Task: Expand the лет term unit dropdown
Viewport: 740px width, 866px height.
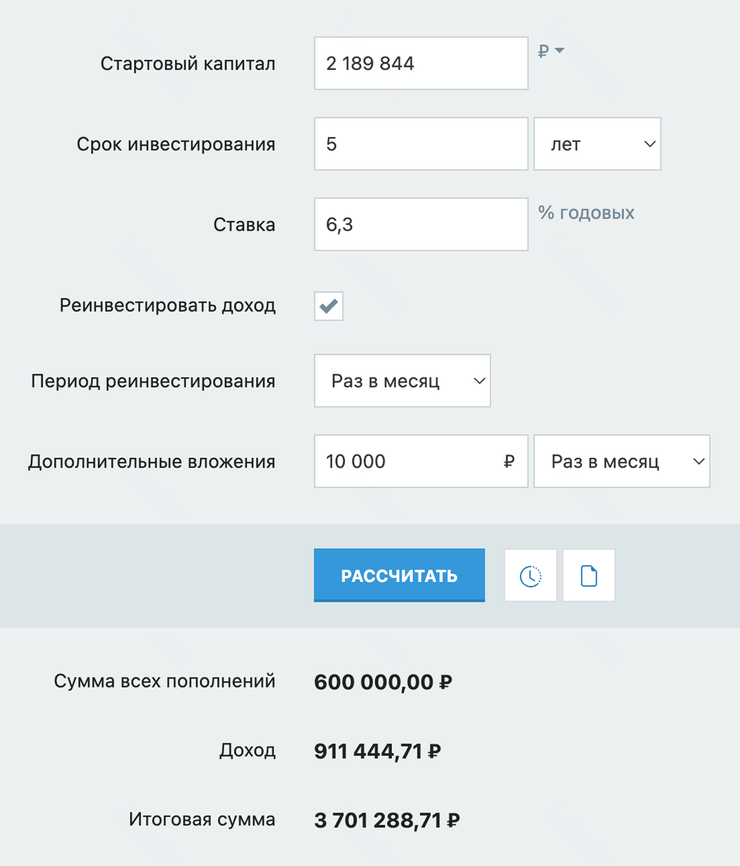Action: 597,144
